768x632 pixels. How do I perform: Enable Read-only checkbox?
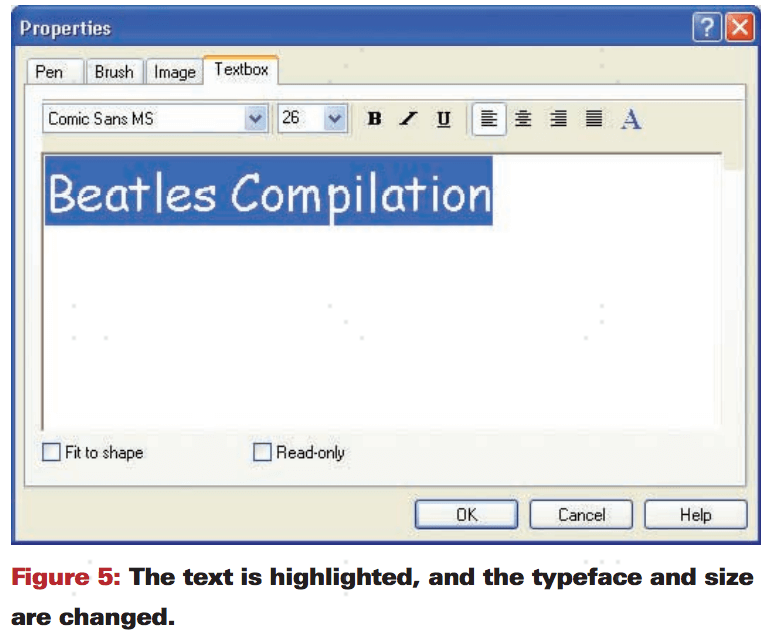point(262,452)
